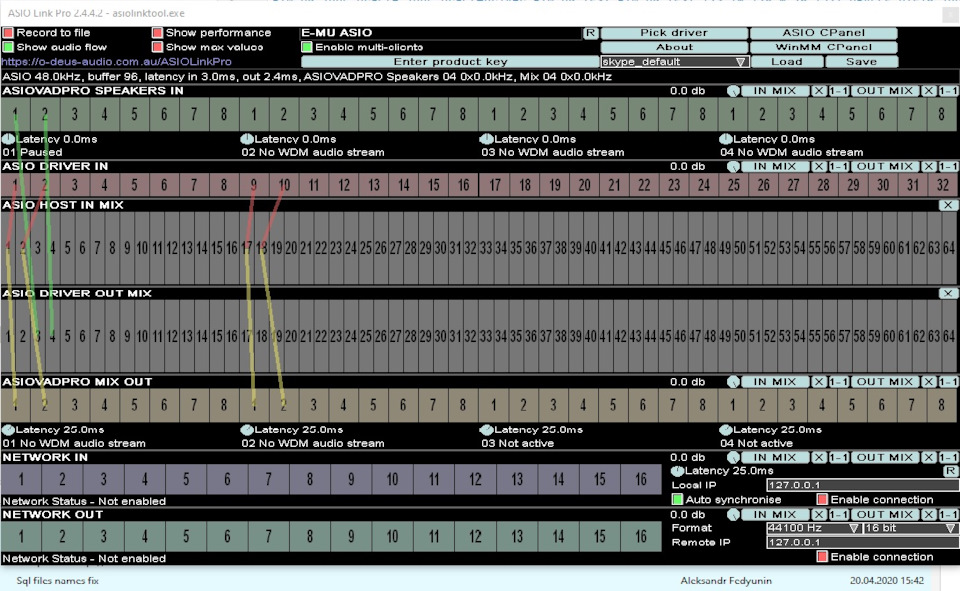Click the Network In Latency 25.0ms knob
The width and height of the screenshot is (960, 591).
point(677,471)
